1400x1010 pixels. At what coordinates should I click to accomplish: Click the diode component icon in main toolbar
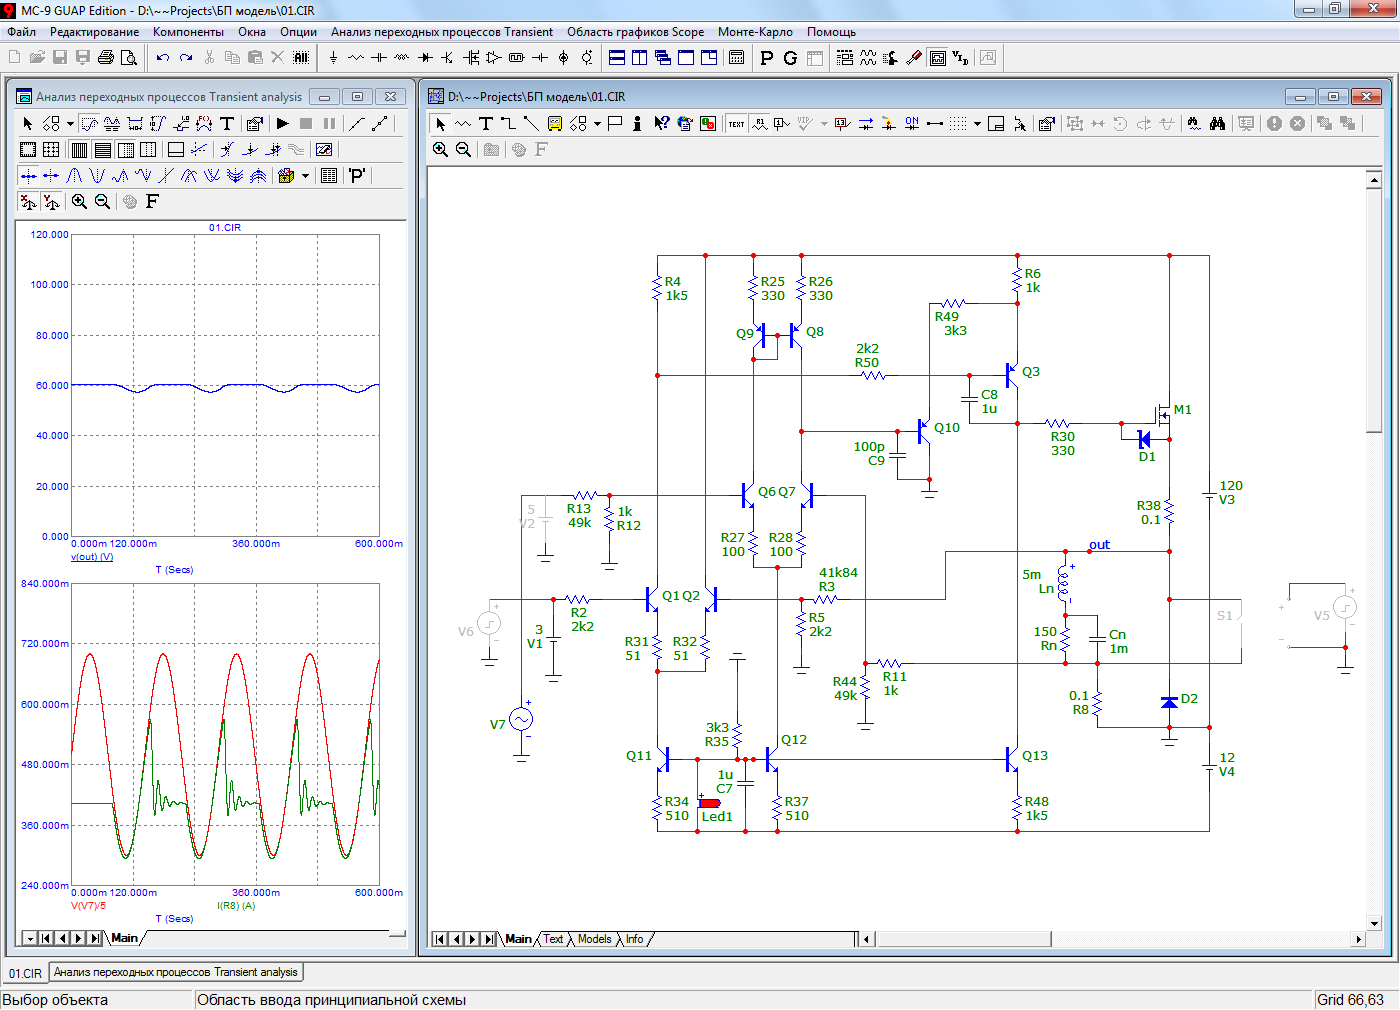(425, 58)
